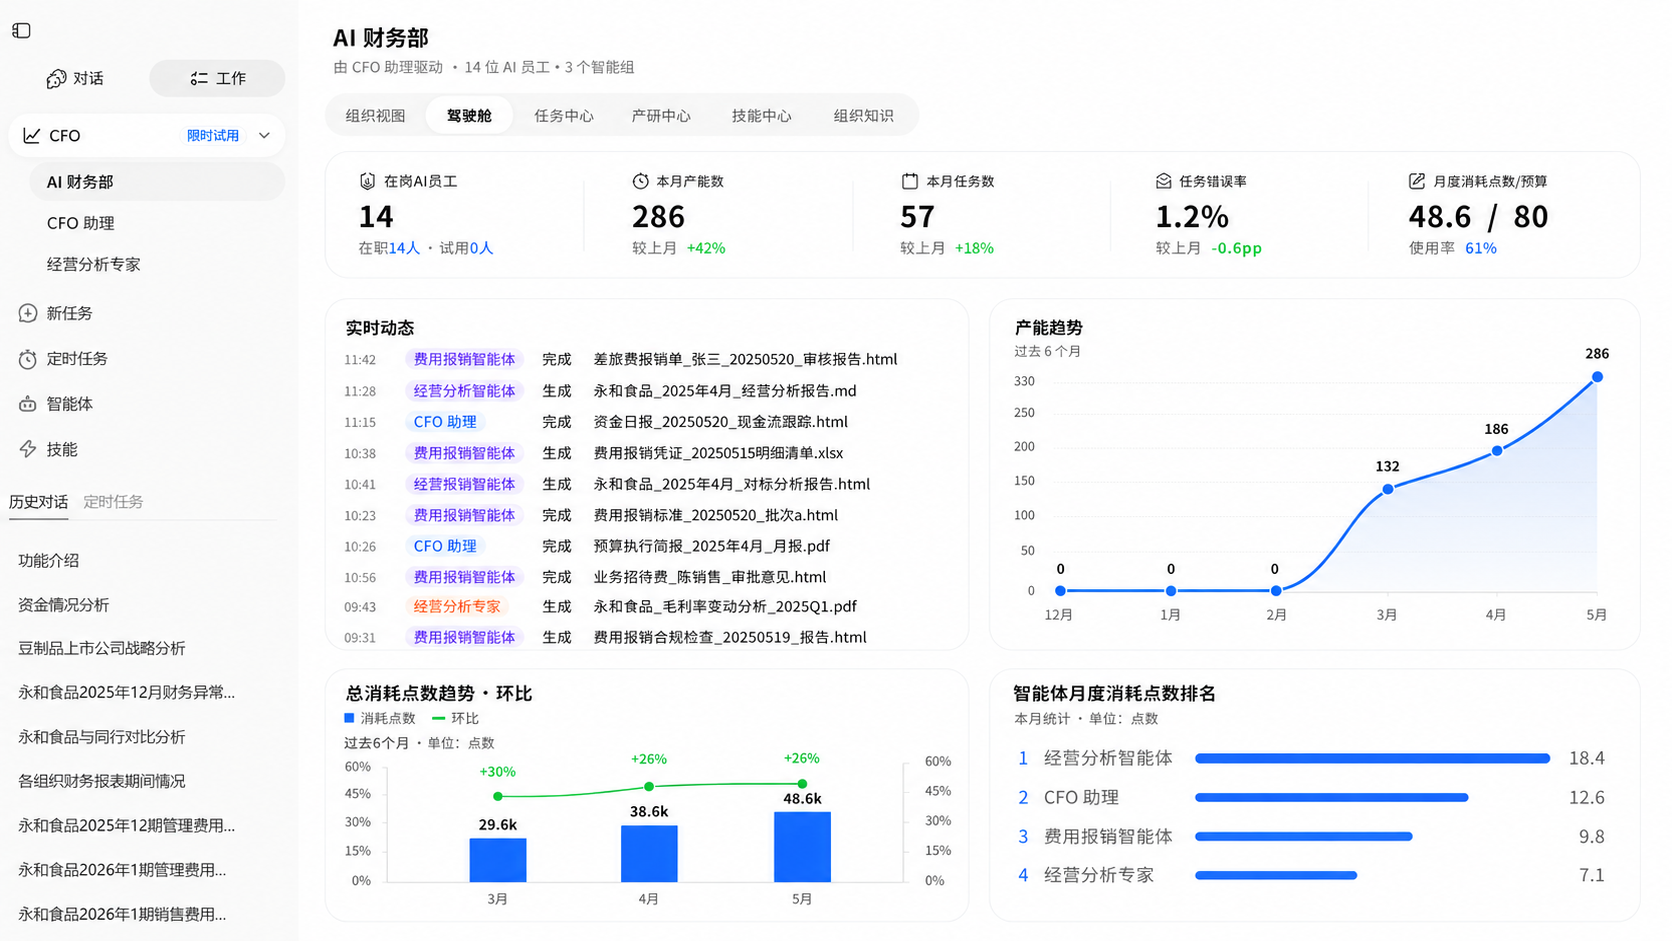
Task: Open 资金日报_20250520_现金流跟踪.html
Action: tap(720, 422)
